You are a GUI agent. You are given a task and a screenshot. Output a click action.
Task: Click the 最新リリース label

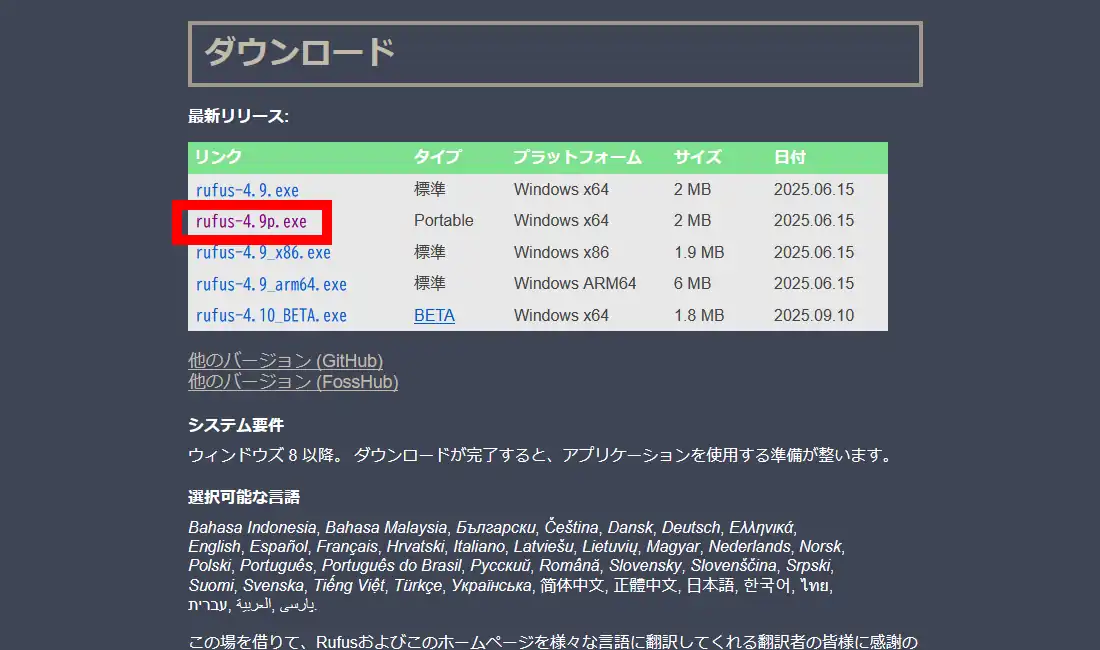(238, 116)
